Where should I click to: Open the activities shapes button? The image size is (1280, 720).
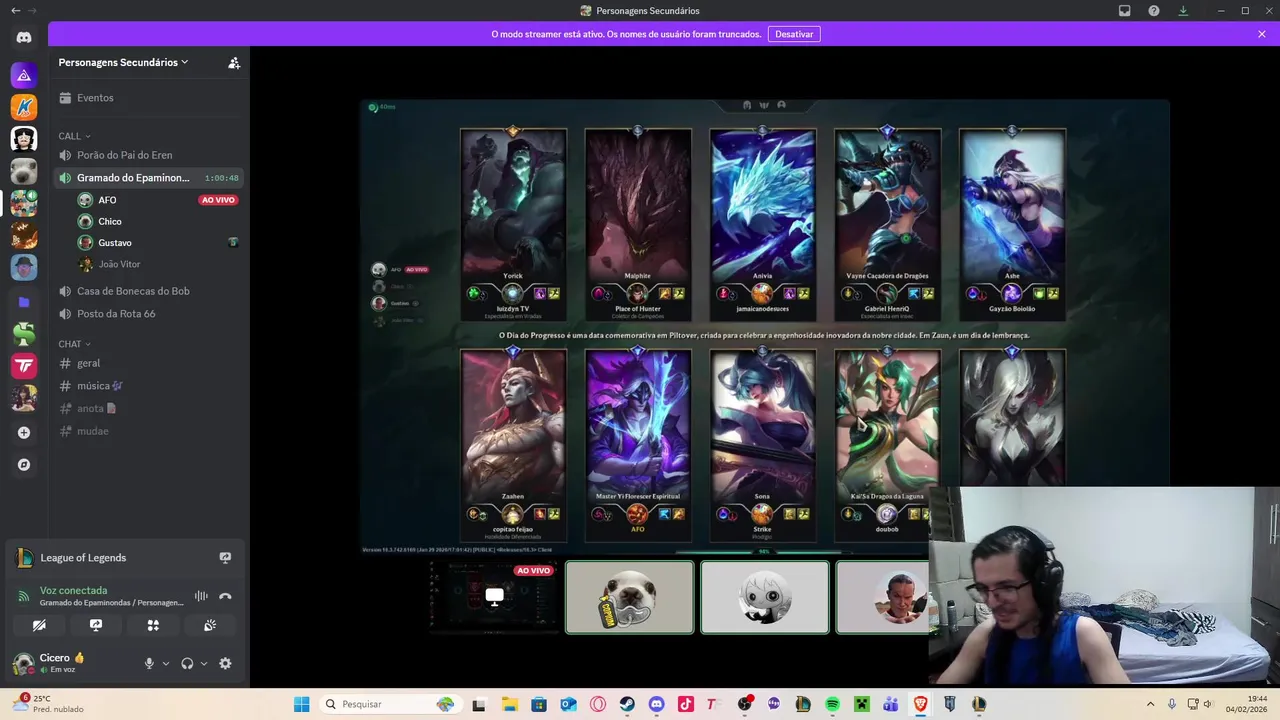tap(153, 625)
